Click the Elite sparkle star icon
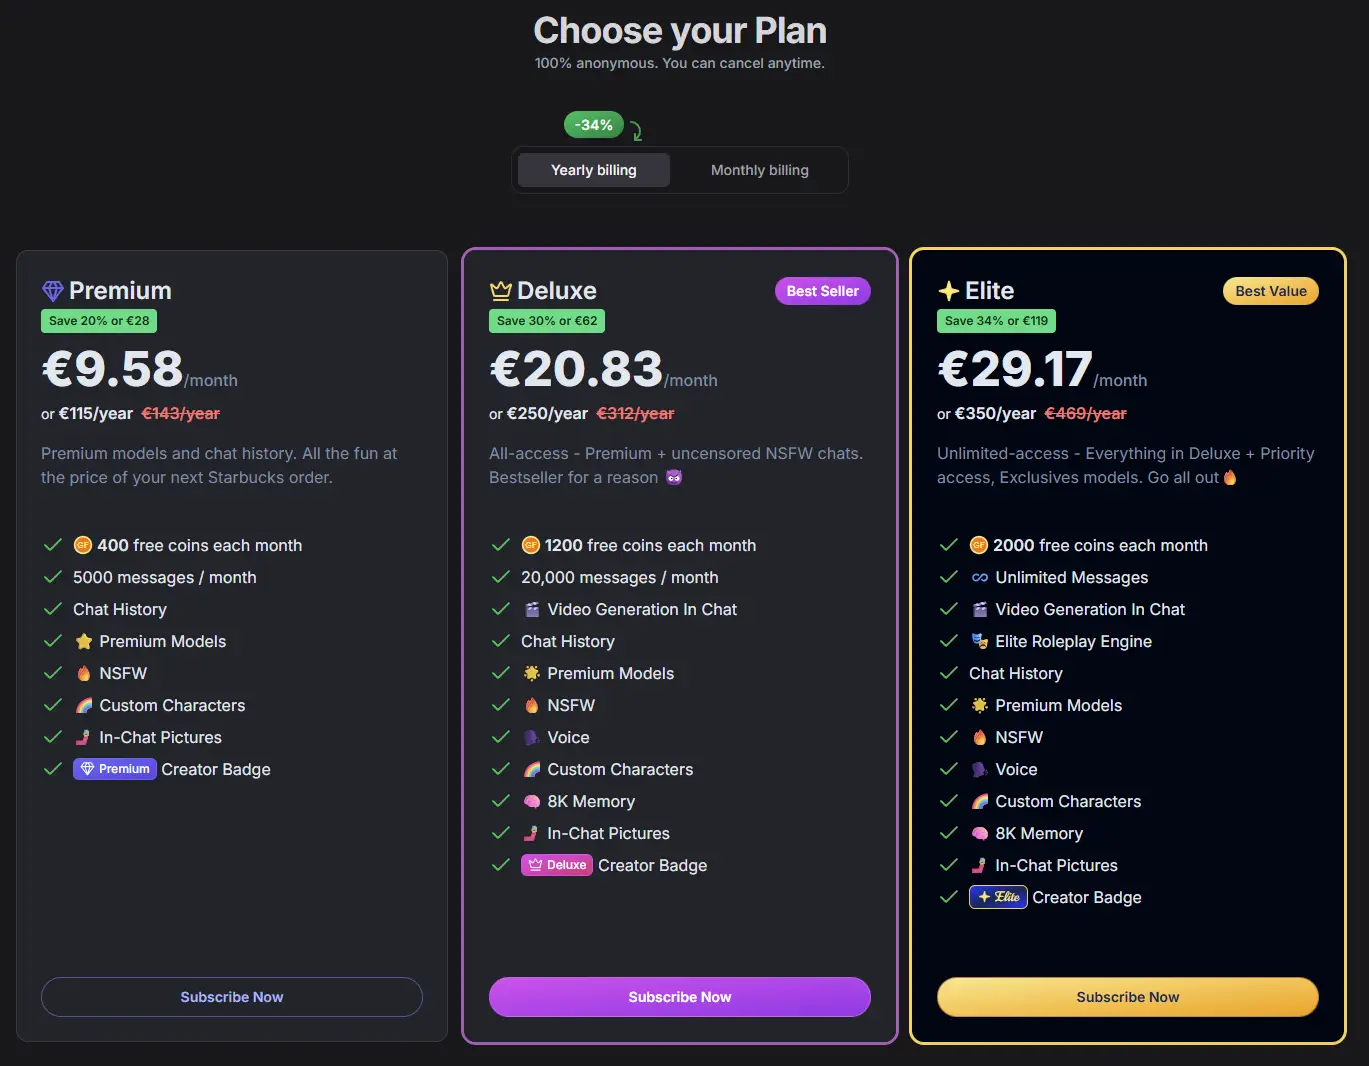Screen dimensions: 1369x1066 (948, 291)
